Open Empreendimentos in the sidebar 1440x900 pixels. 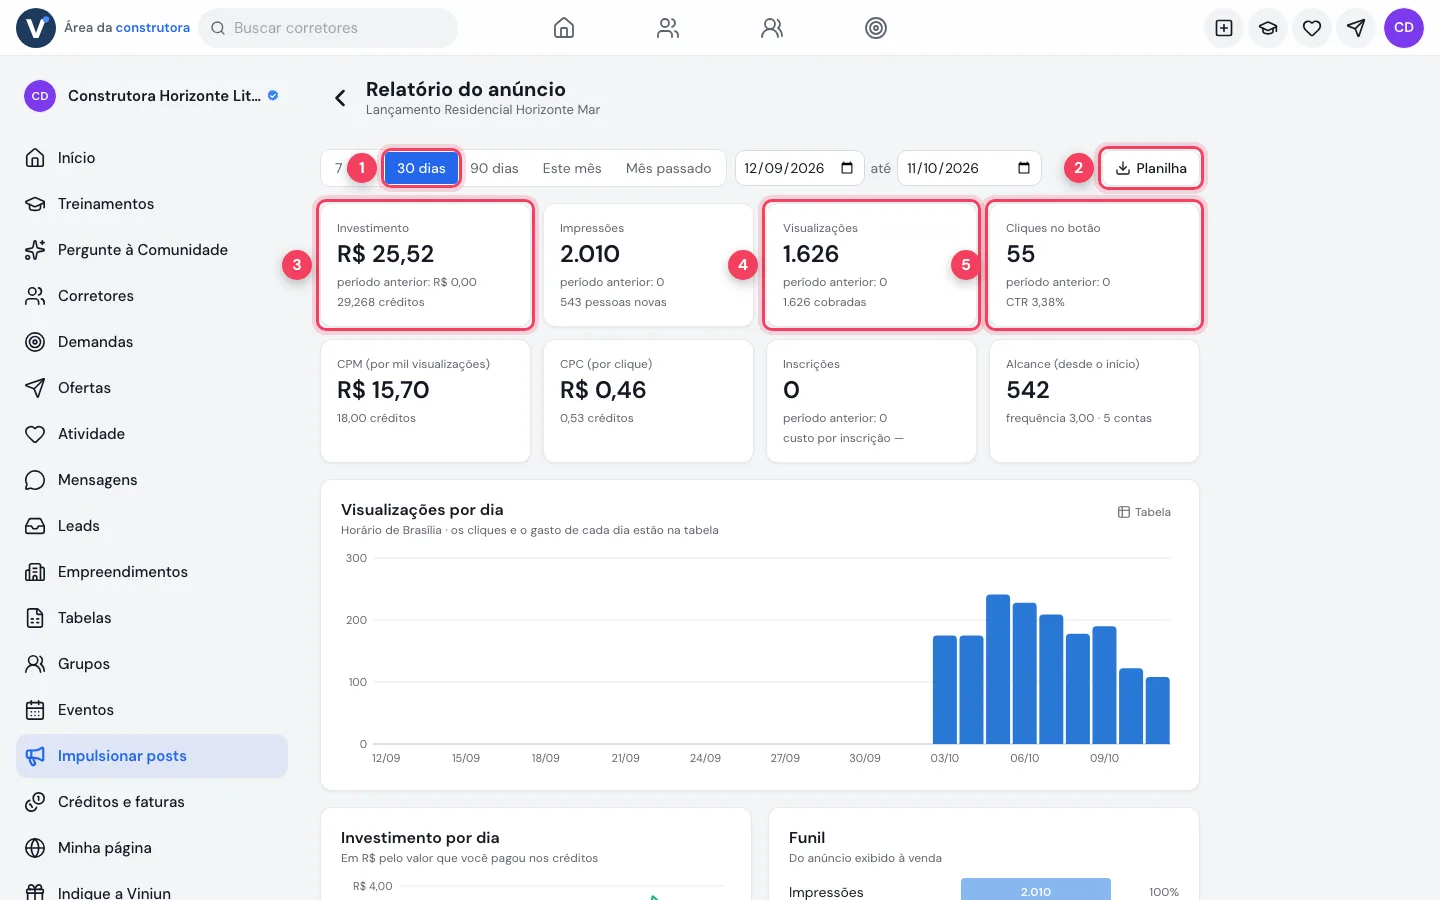point(152,572)
